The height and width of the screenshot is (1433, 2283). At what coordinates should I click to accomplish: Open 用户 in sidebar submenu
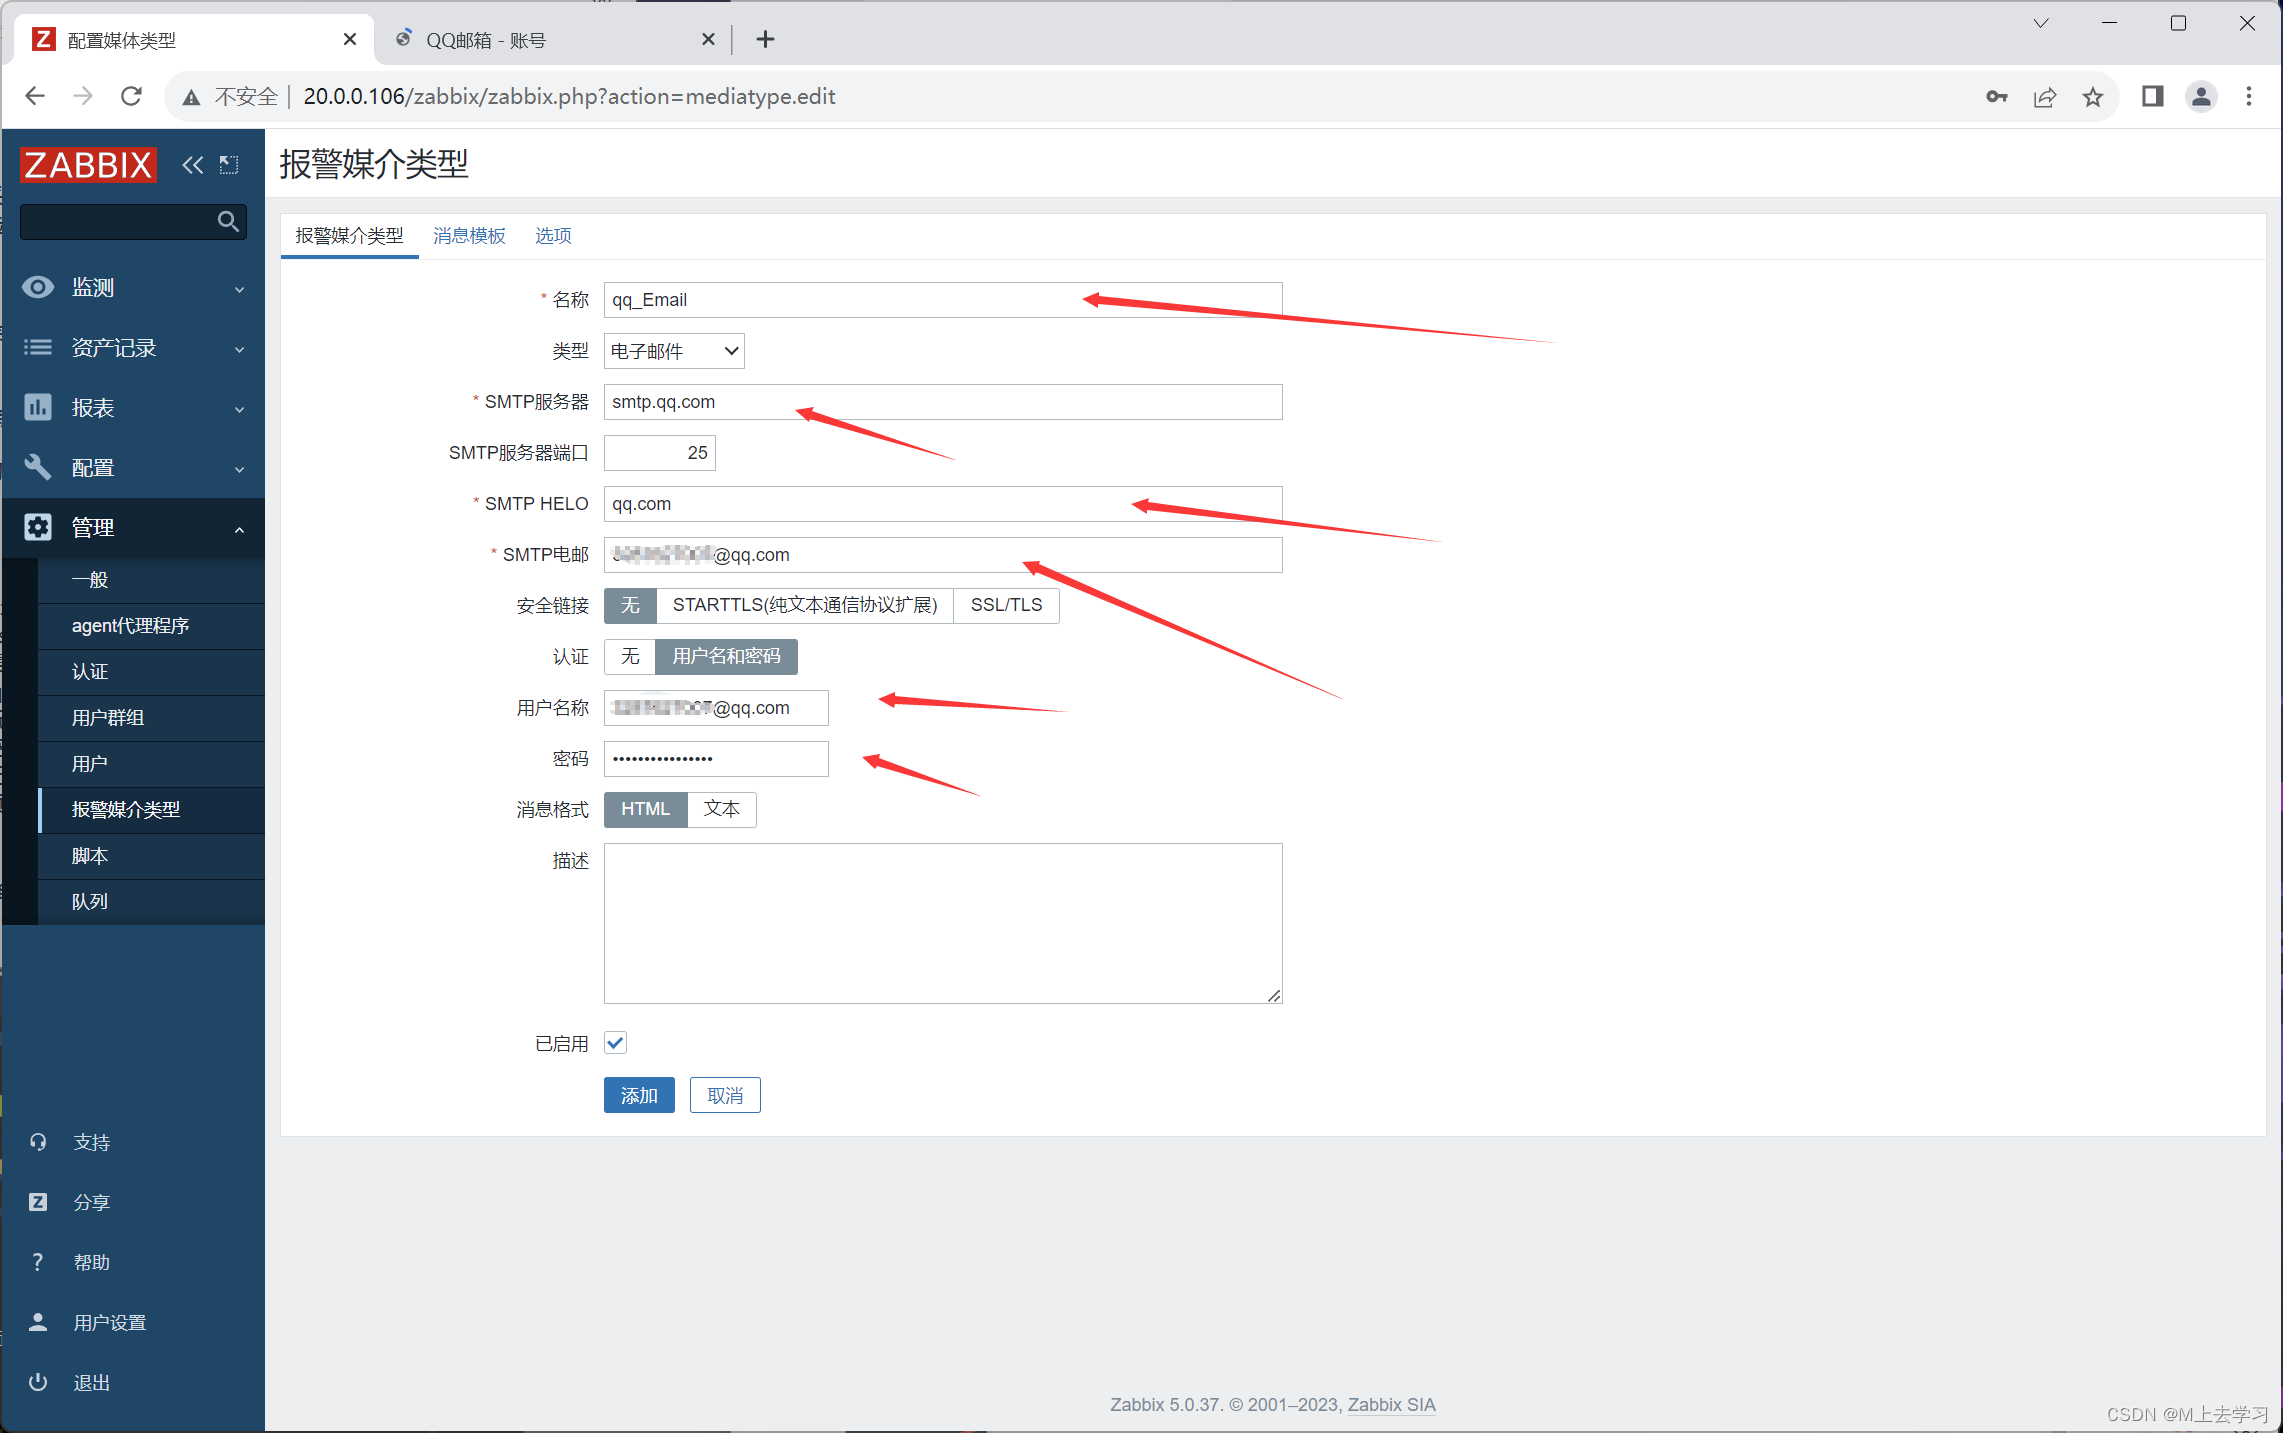152,764
